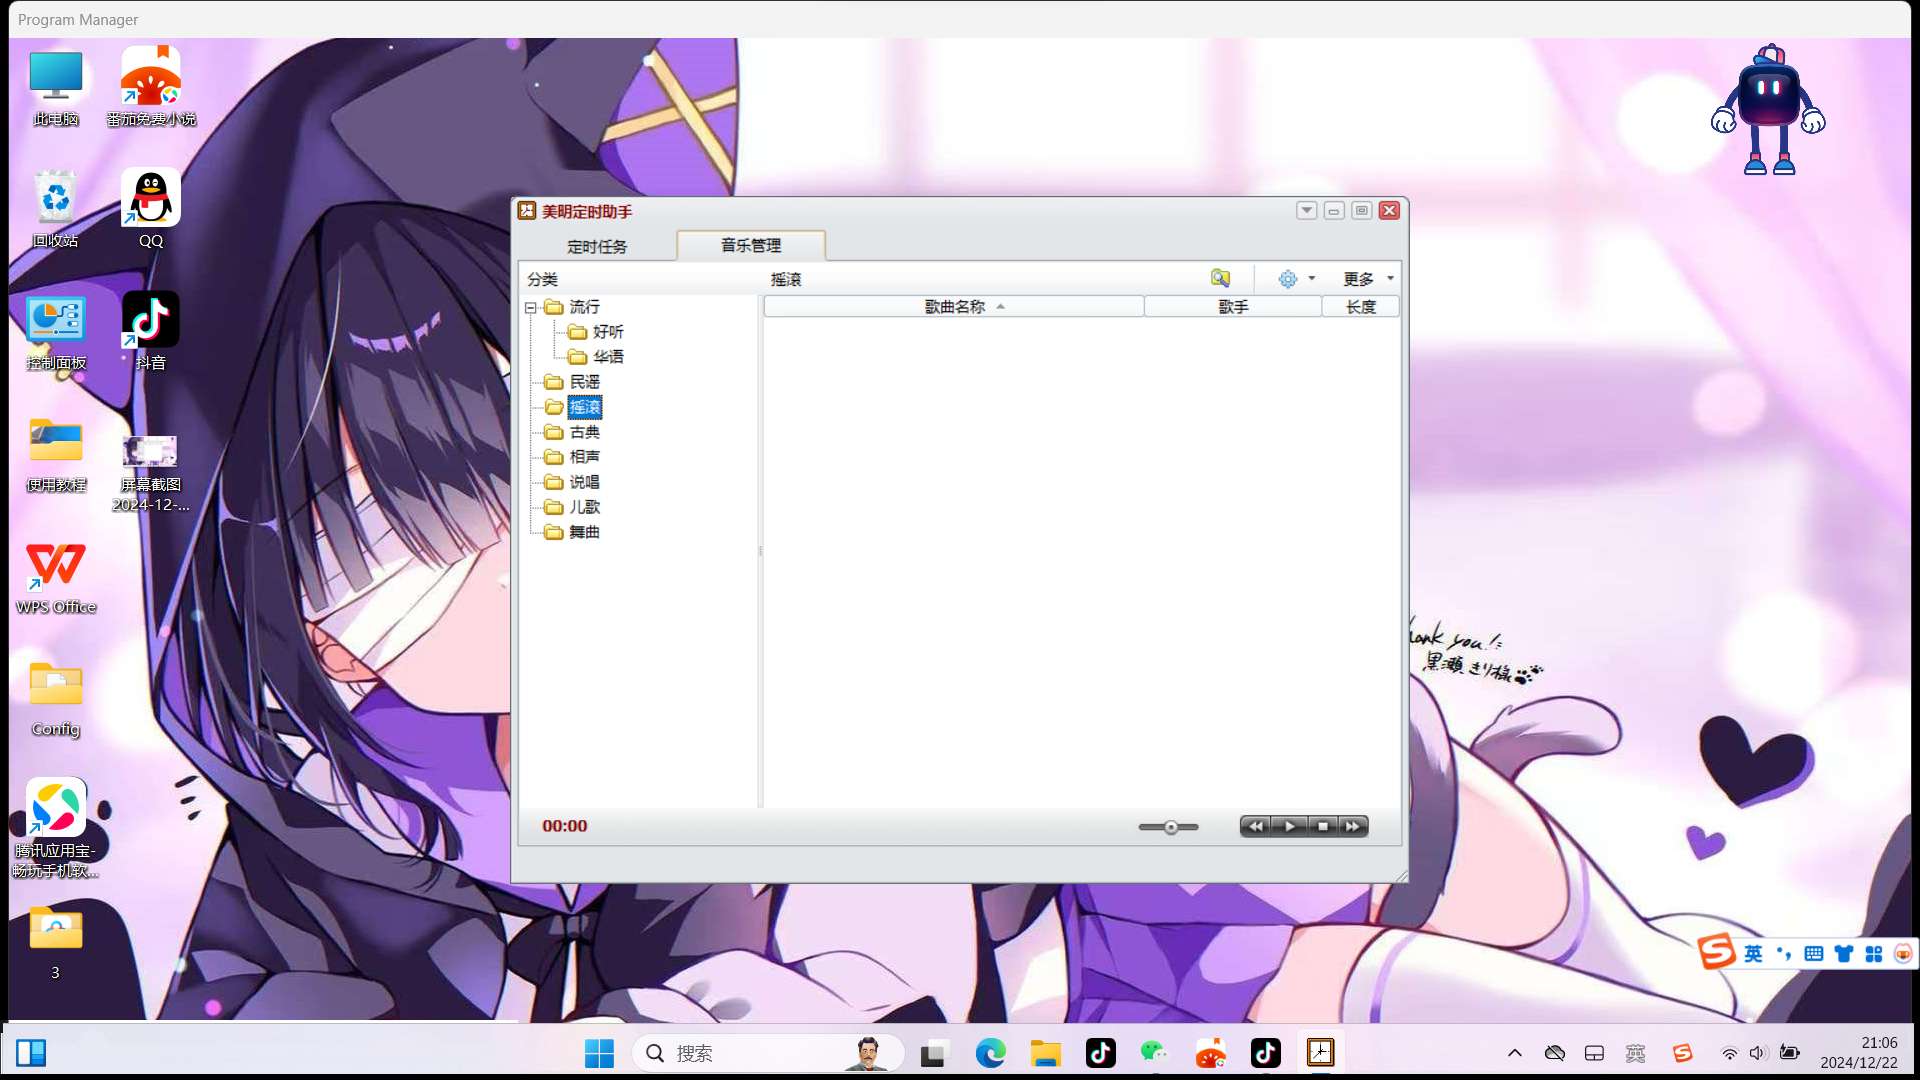Open the 腾讯应用宝 desktop shortcut

56,828
